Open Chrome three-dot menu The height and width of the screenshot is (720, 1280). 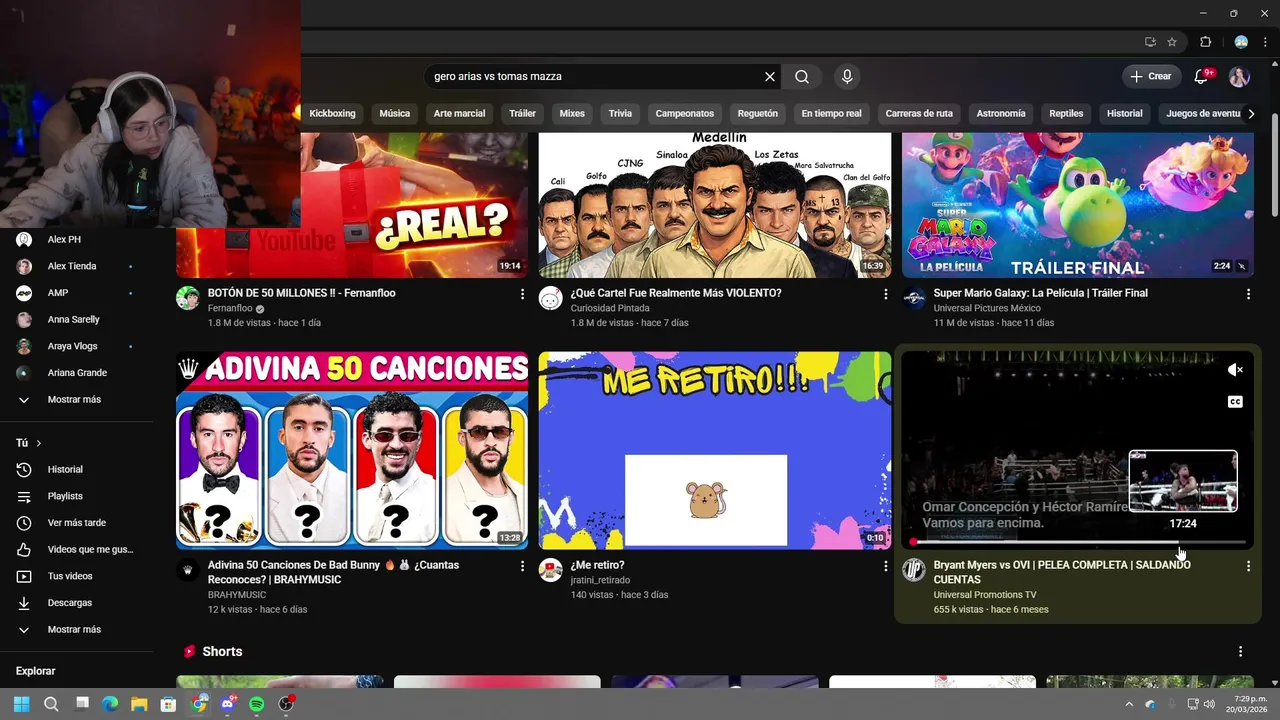1267,42
